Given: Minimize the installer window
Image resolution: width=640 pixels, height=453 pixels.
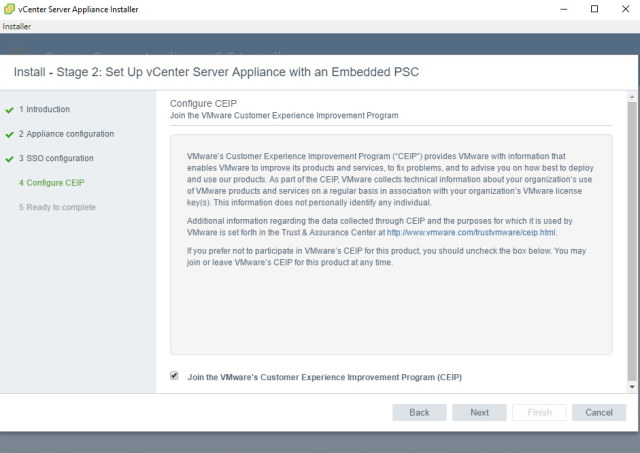Looking at the screenshot, I should (x=564, y=9).
